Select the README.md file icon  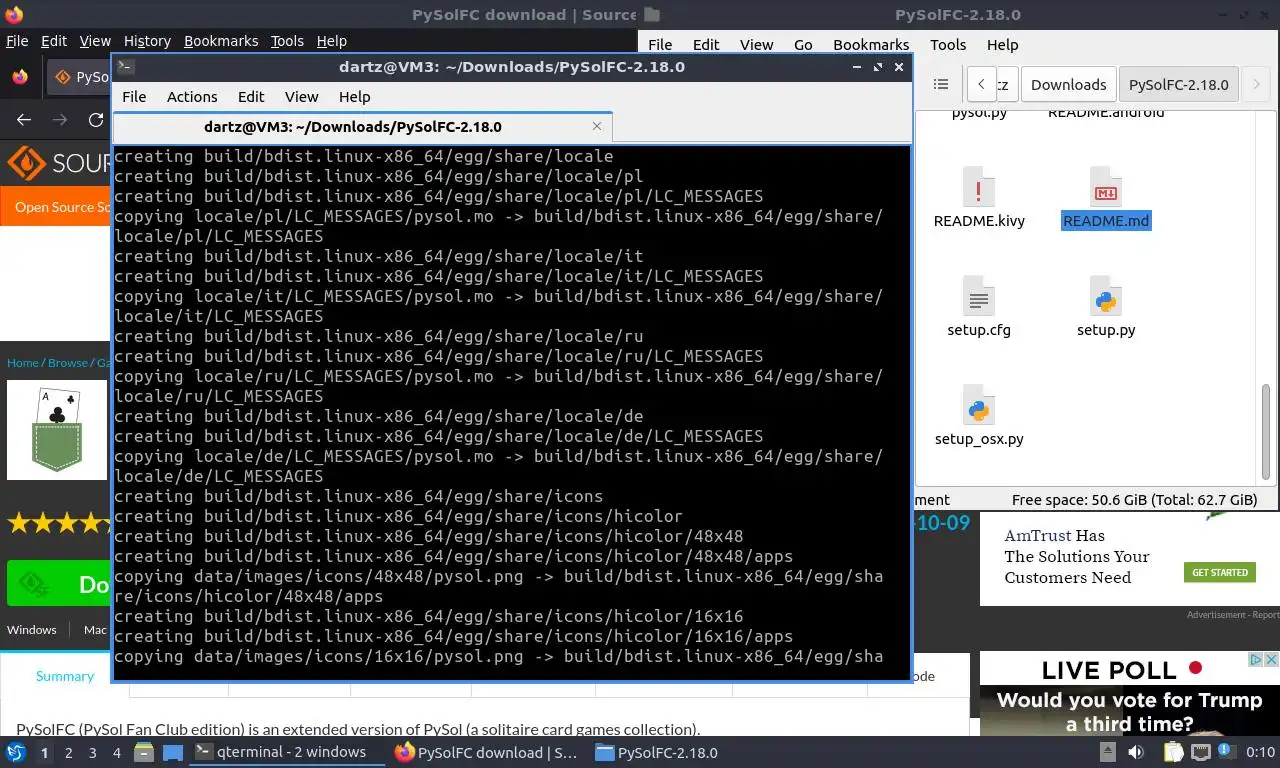[1105, 188]
